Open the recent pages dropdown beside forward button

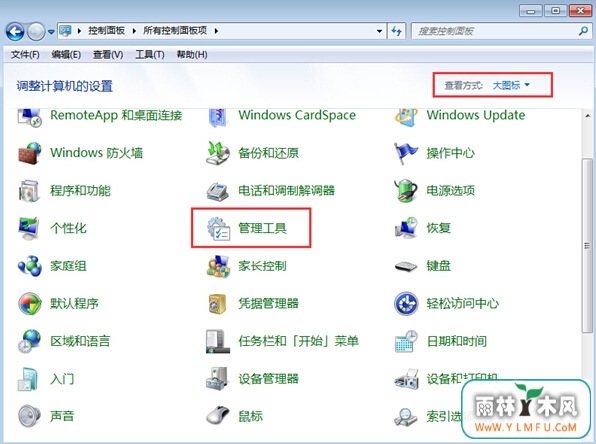coord(51,32)
